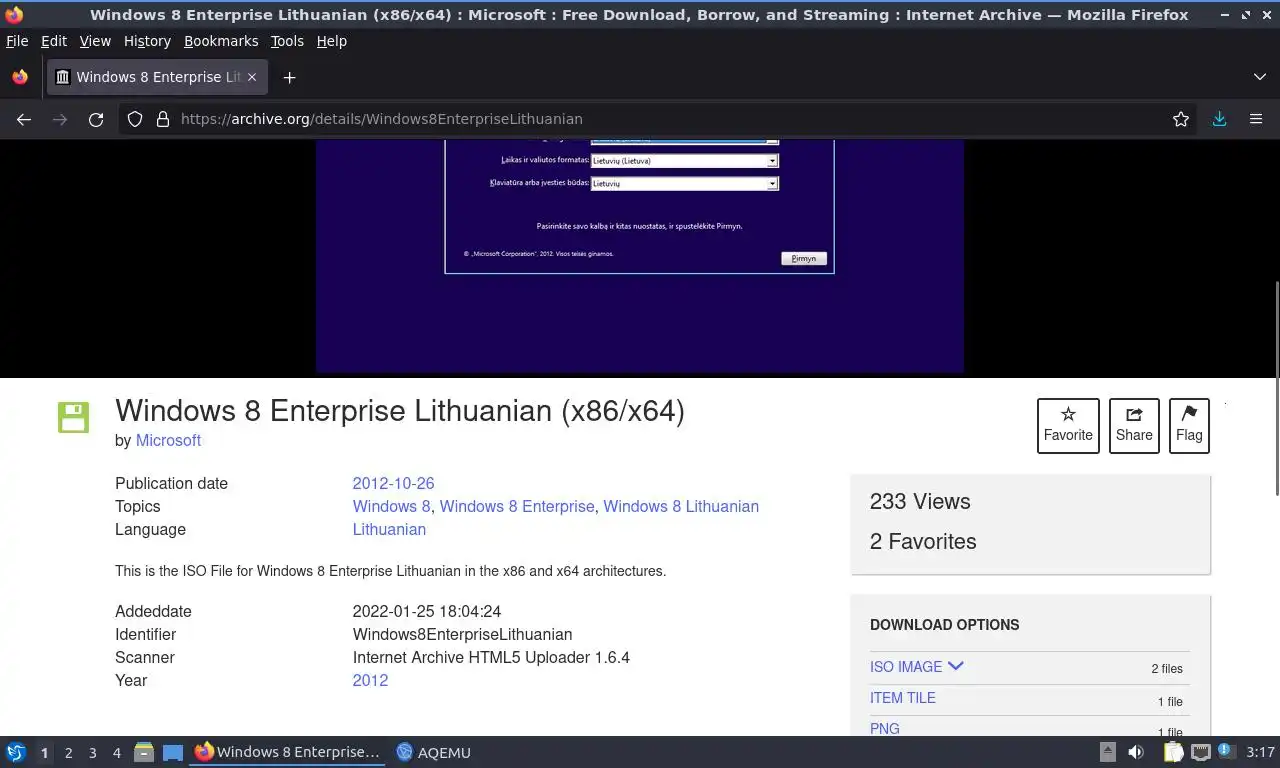Select the text '2 Favorites'
Screen dimensions: 1280x768
923,541
